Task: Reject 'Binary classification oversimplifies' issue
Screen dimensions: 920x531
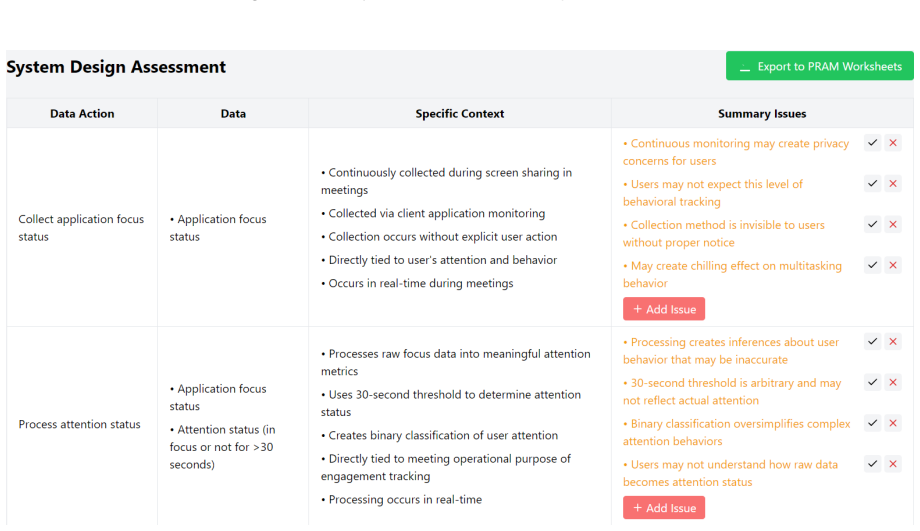Action: [x=893, y=423]
